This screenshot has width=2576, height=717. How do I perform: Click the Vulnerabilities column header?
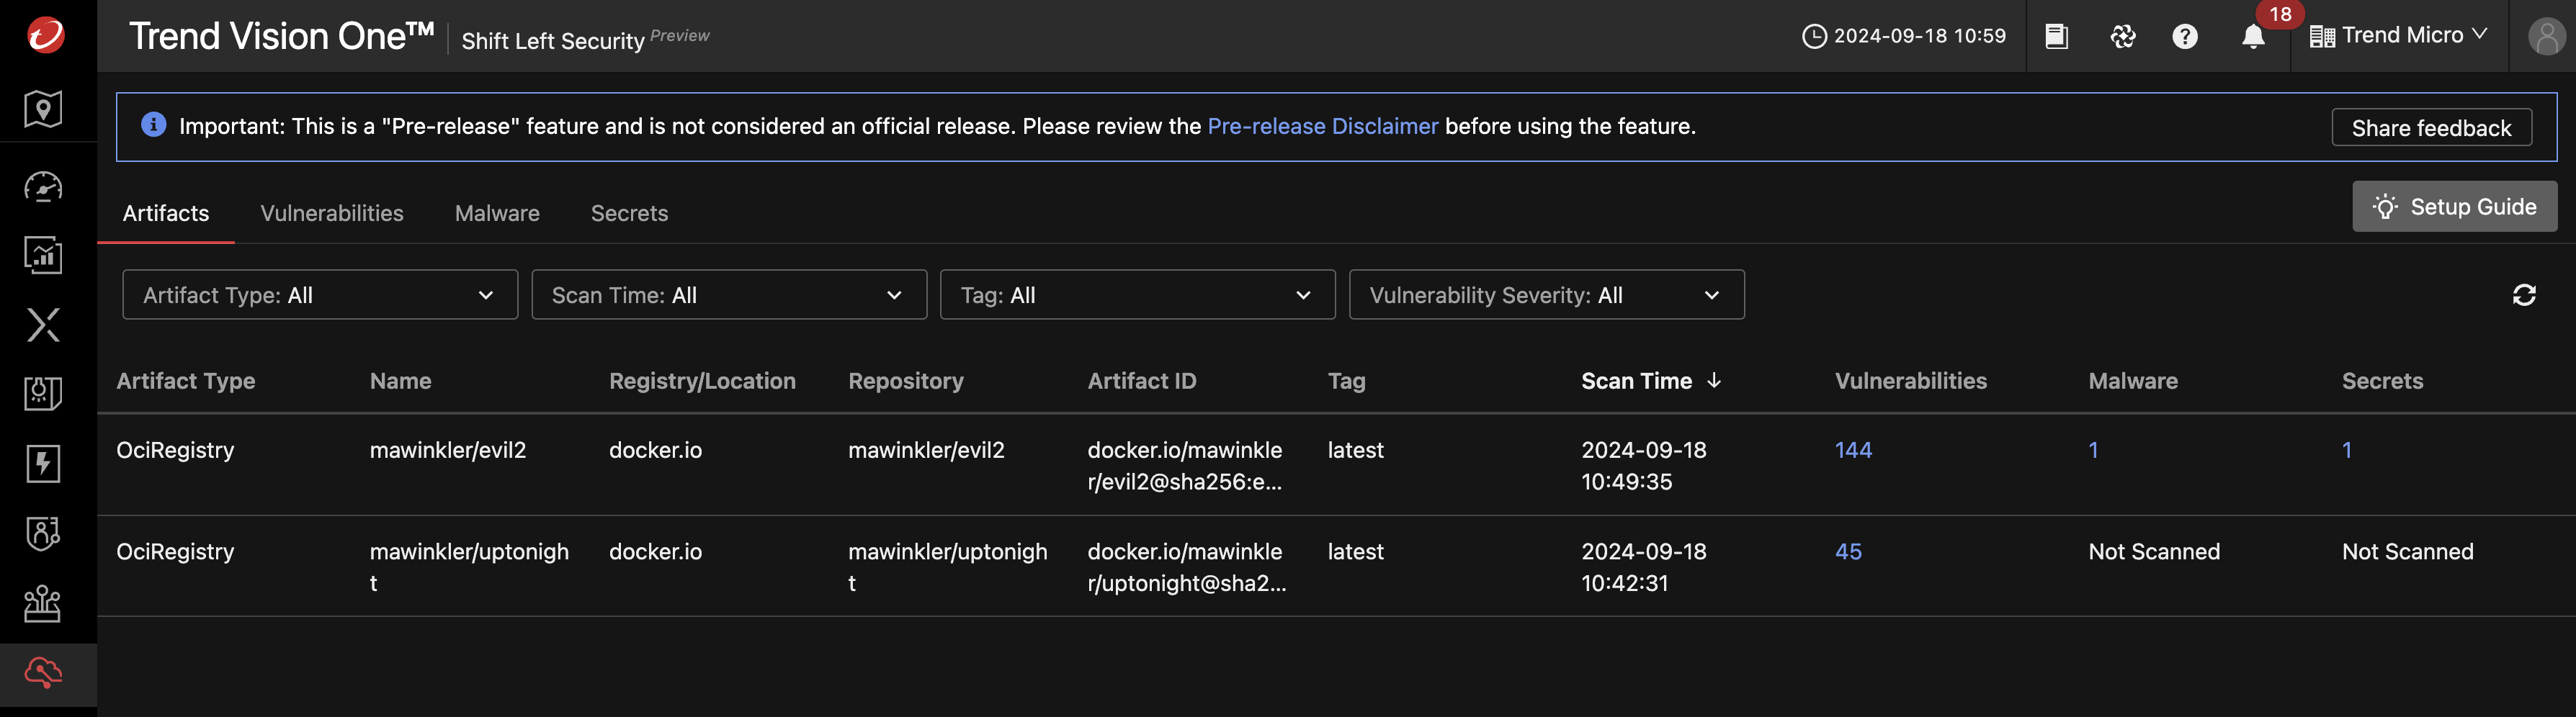tap(1911, 381)
